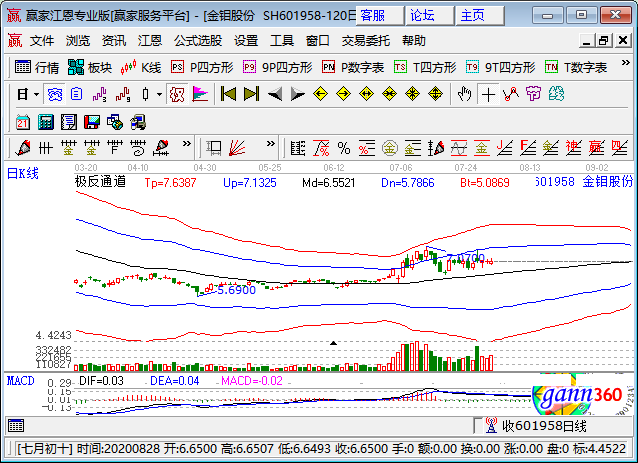Open the notepad document icon

click(69, 122)
